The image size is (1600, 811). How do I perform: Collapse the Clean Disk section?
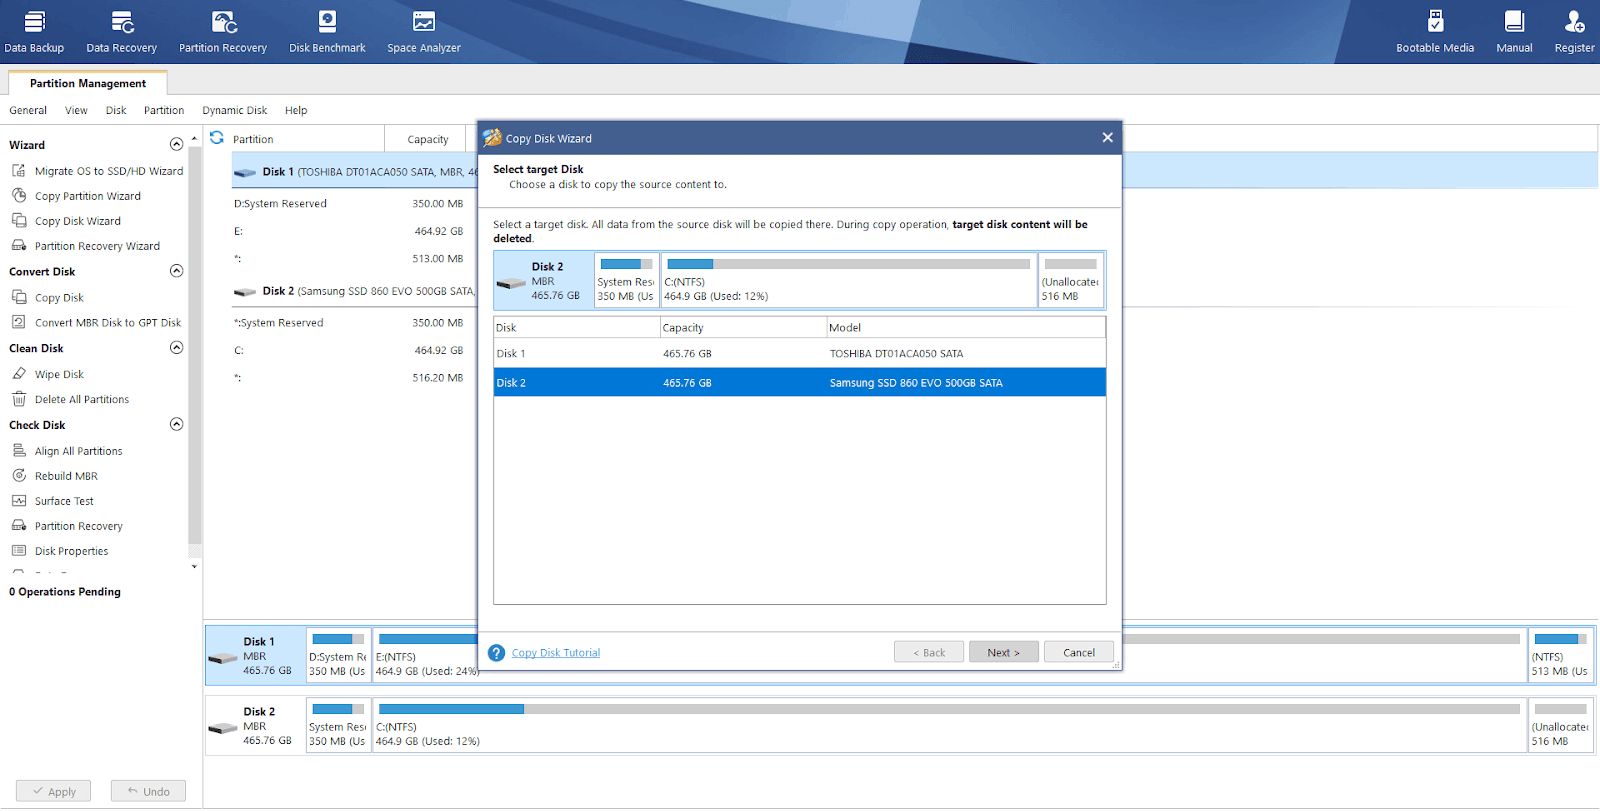click(x=177, y=348)
